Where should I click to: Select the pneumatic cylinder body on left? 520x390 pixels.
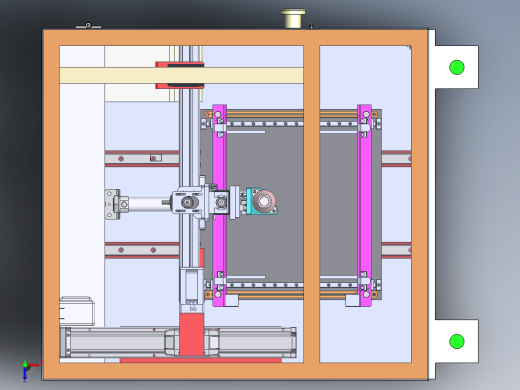(x=149, y=204)
